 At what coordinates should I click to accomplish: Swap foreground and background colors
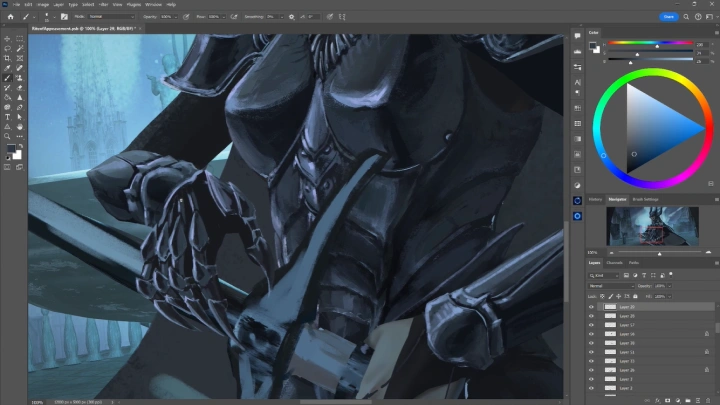[x=20, y=146]
